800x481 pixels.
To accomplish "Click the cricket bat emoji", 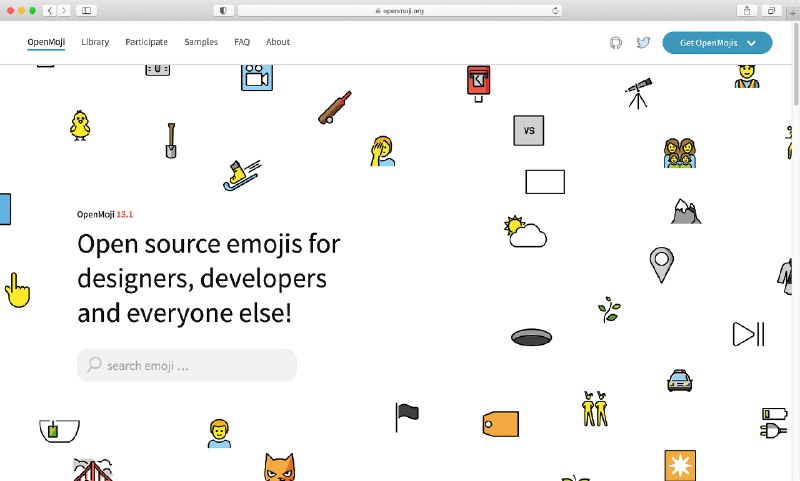I will [335, 108].
